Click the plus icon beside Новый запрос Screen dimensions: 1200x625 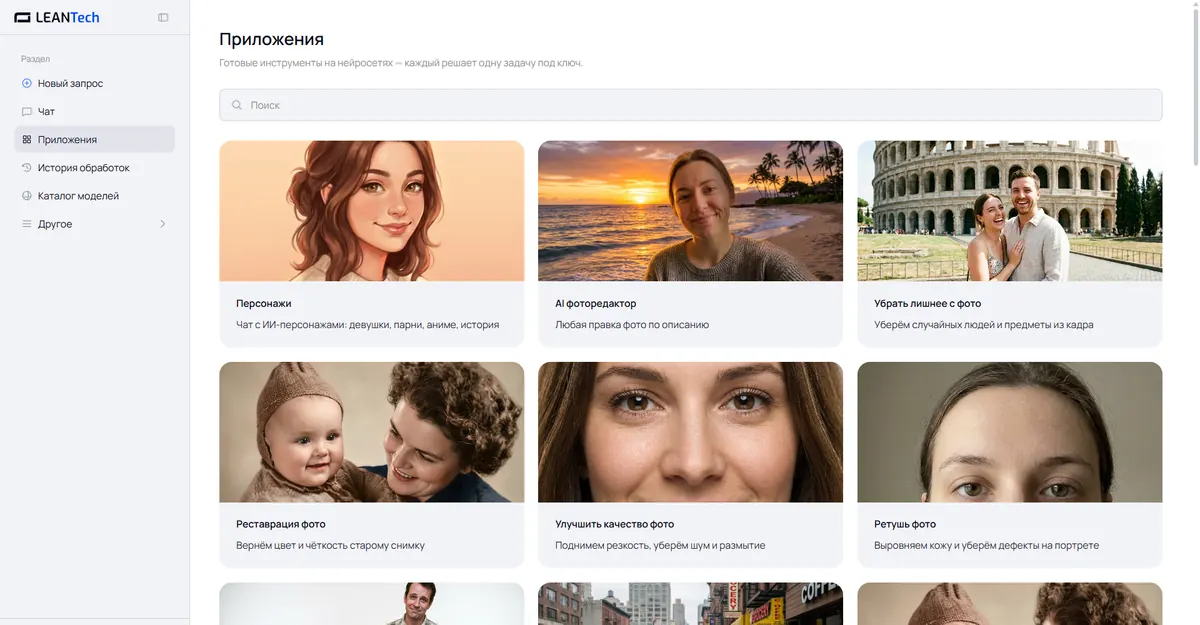tap(27, 83)
